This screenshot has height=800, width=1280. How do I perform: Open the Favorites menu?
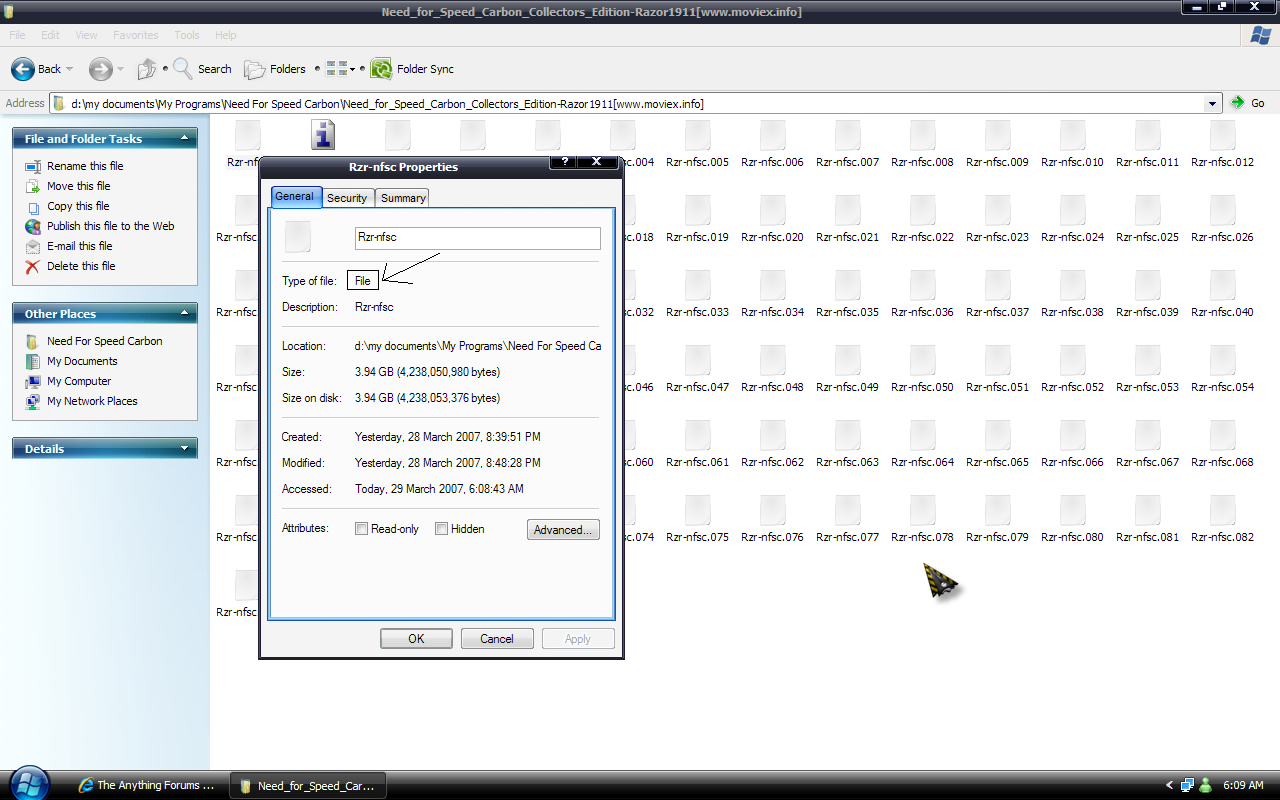pyautogui.click(x=136, y=35)
